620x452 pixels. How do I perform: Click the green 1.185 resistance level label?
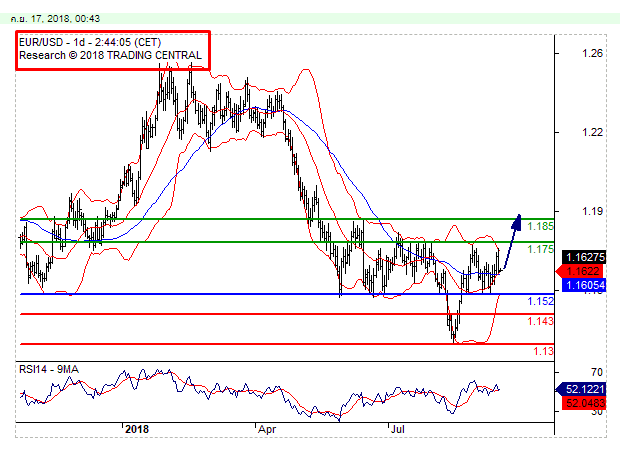pos(540,227)
